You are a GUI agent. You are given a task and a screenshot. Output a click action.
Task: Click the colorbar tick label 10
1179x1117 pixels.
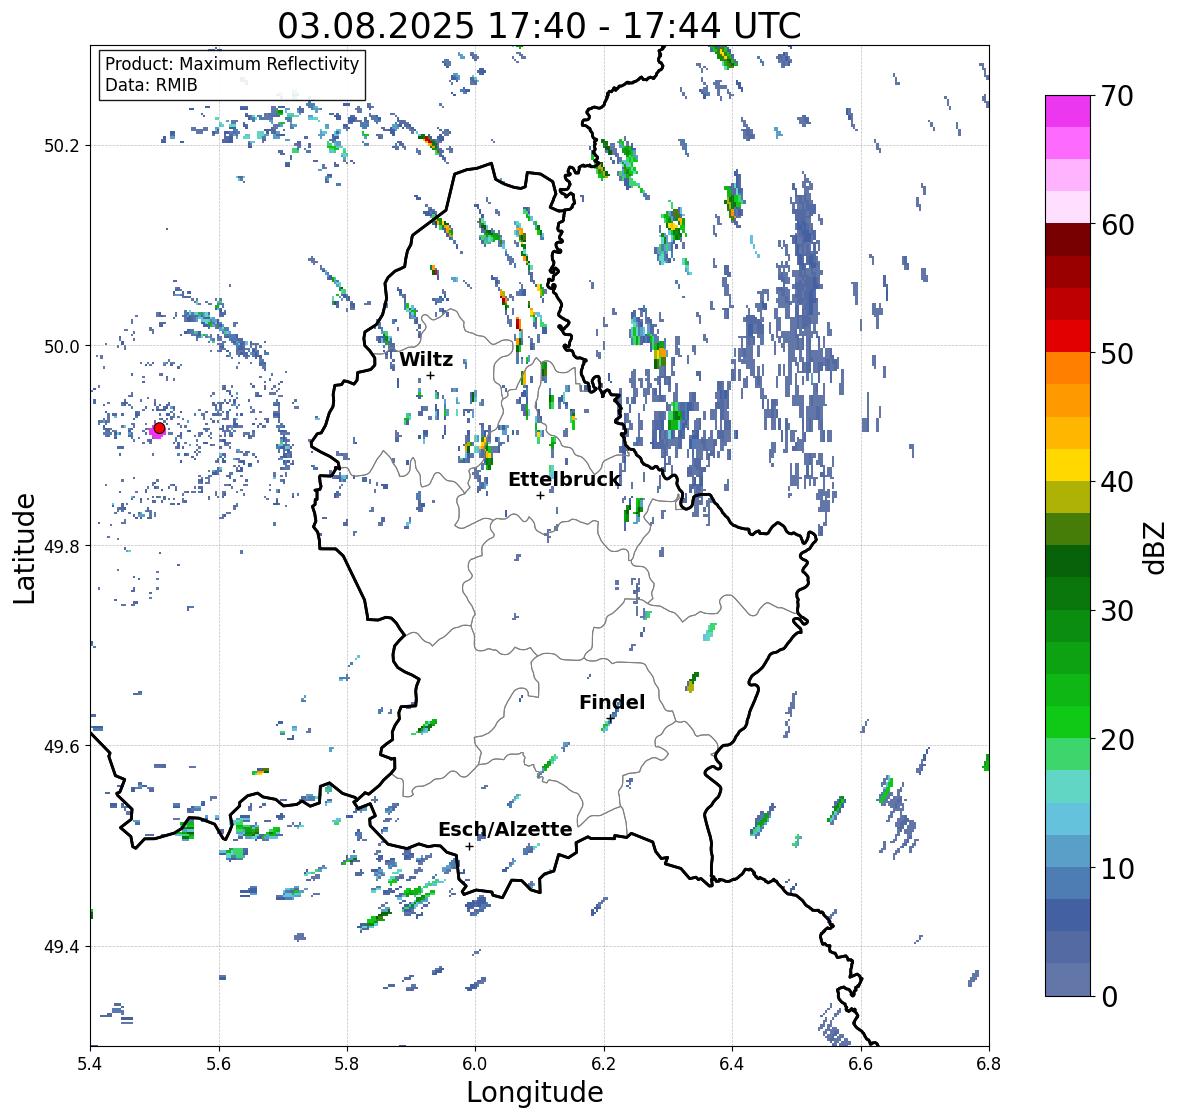1117,868
